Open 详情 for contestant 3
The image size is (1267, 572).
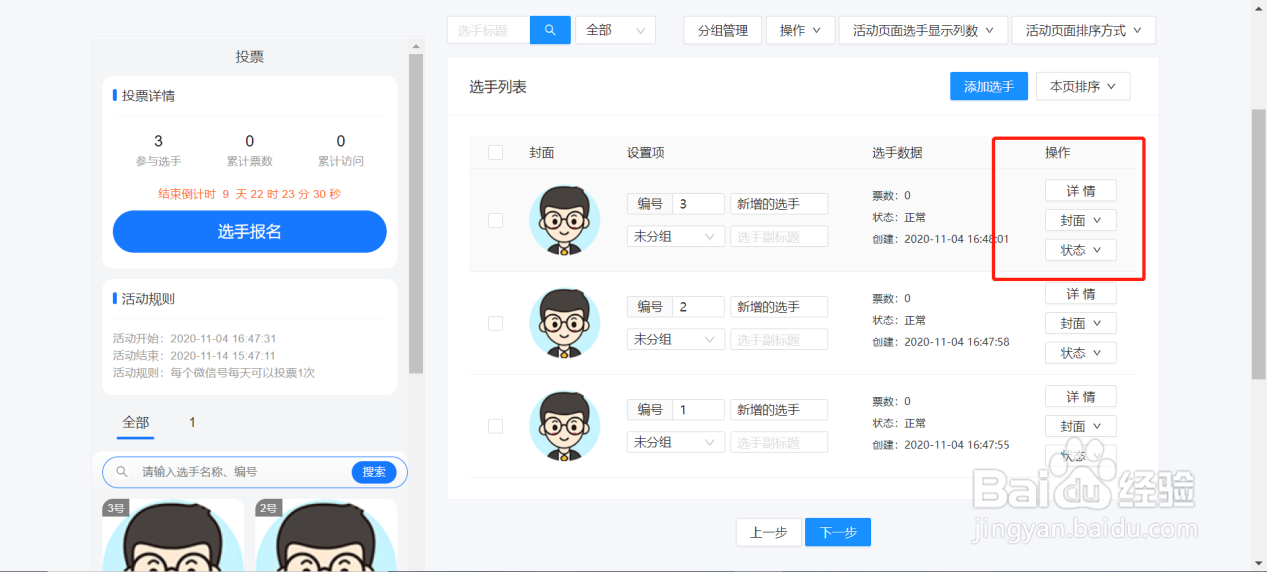pyautogui.click(x=1080, y=190)
